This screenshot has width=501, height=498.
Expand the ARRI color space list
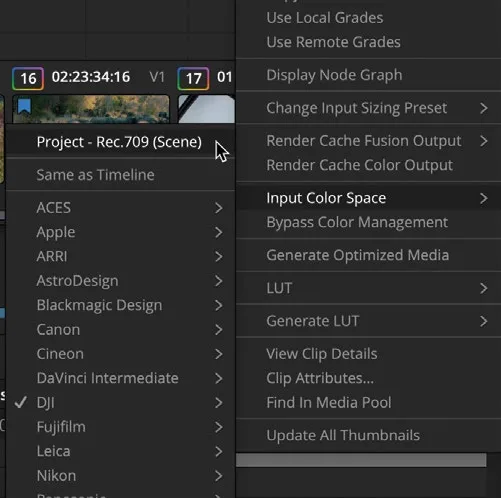(x=120, y=256)
